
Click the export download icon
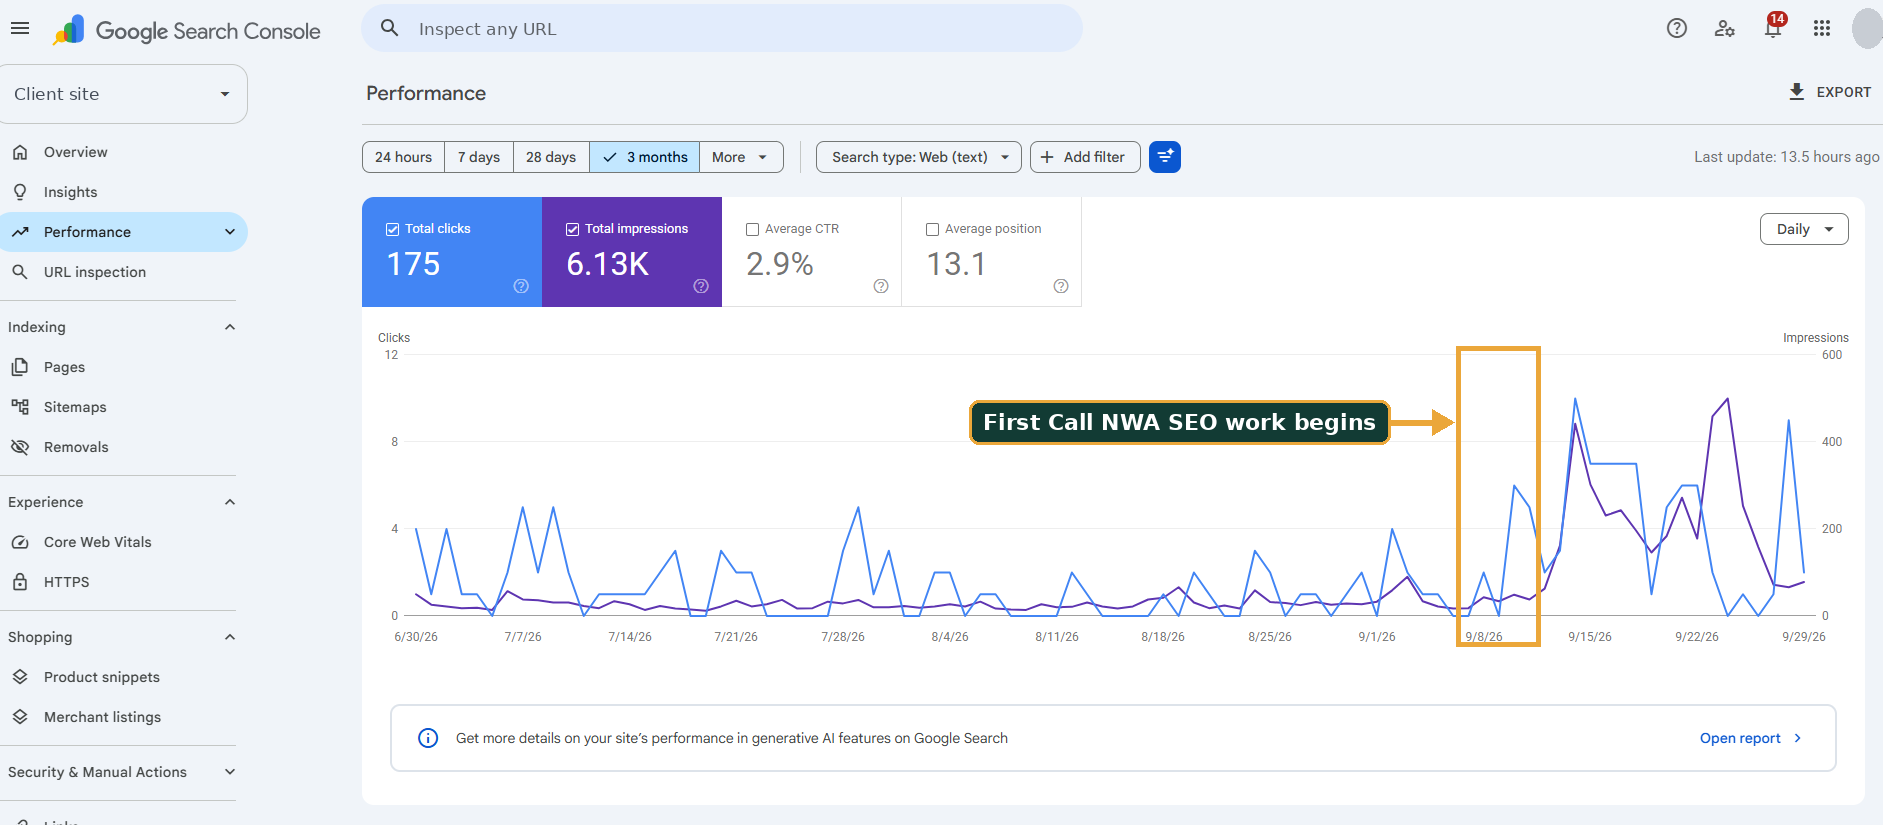click(1797, 92)
